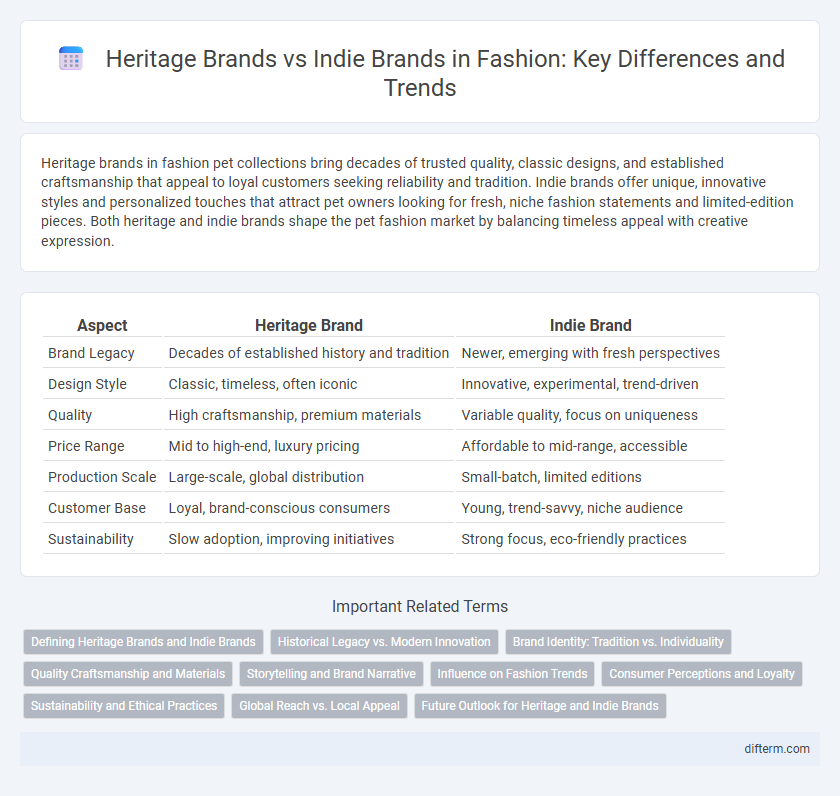Click 'Future Outlook for Heritage and Indie Brands' tag
Screen dimensions: 840x796
[540, 706]
